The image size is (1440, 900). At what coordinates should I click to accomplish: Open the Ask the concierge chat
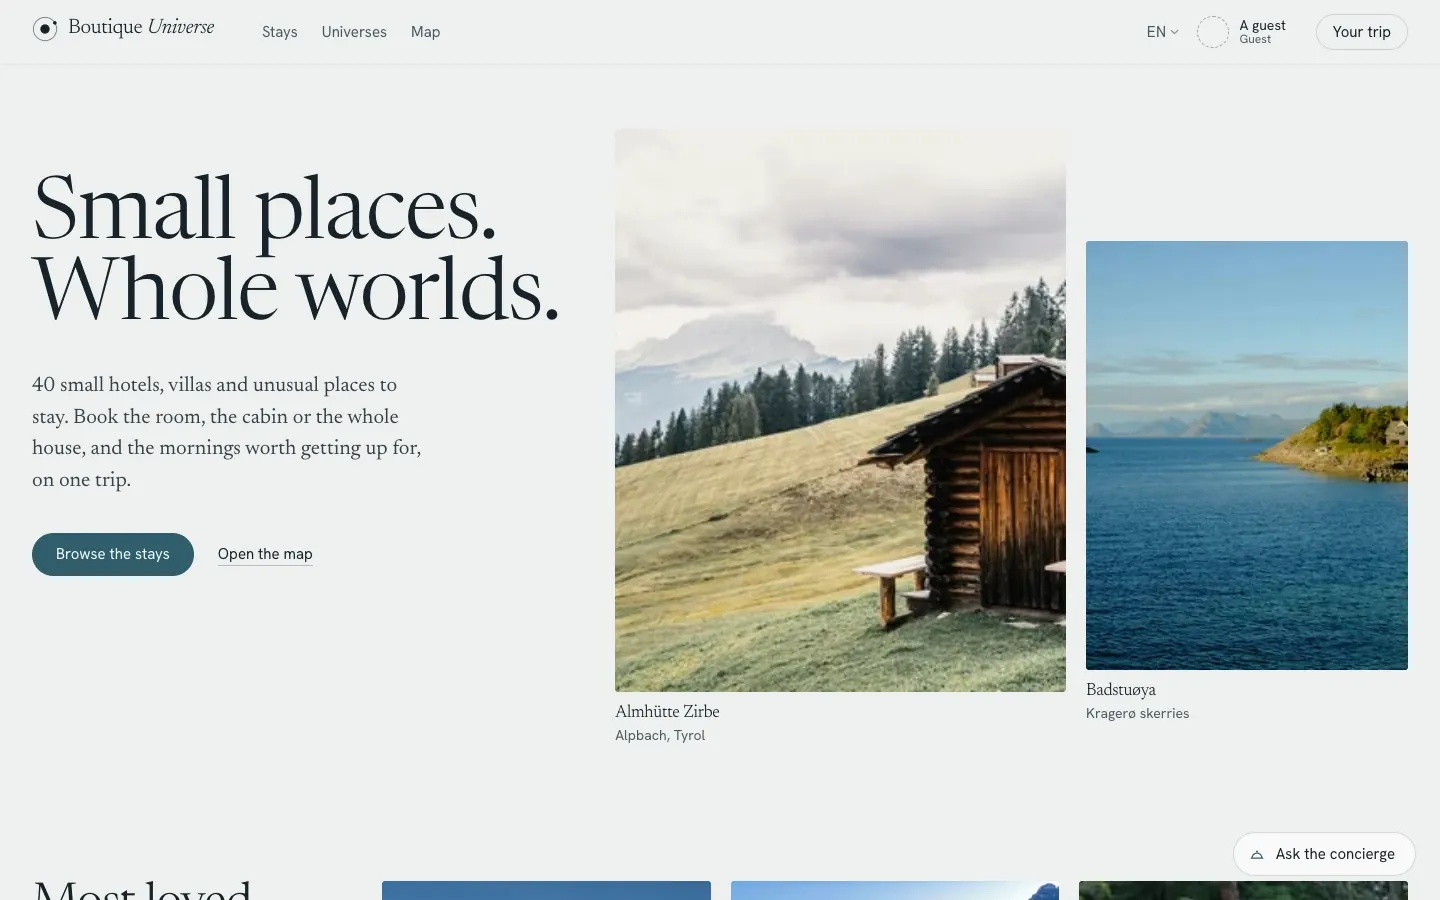coord(1324,854)
